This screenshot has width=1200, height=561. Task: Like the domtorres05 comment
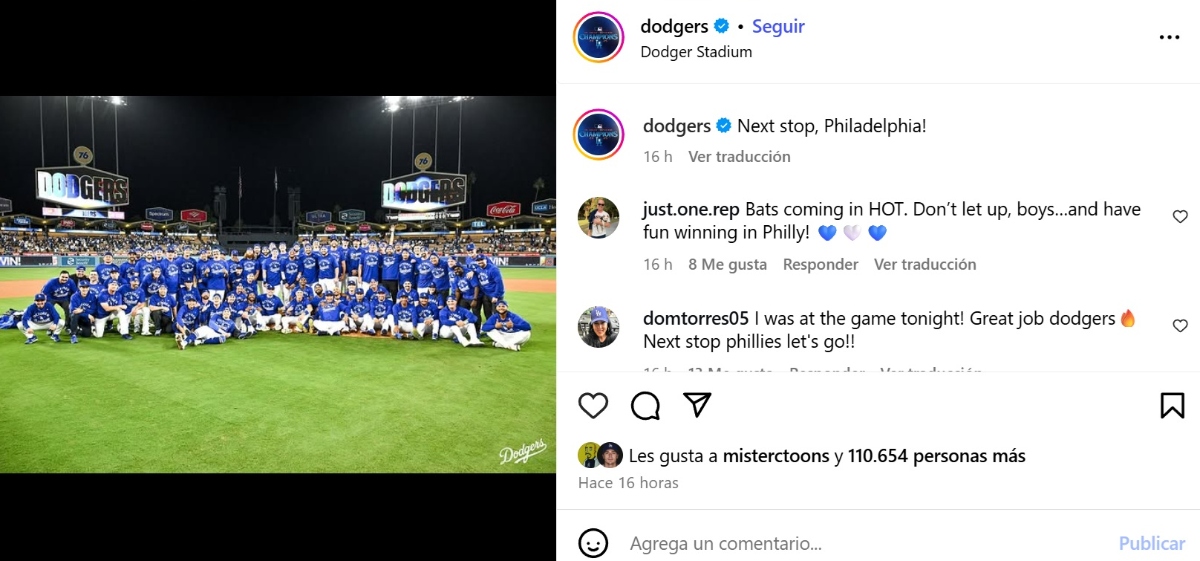pos(1180,325)
